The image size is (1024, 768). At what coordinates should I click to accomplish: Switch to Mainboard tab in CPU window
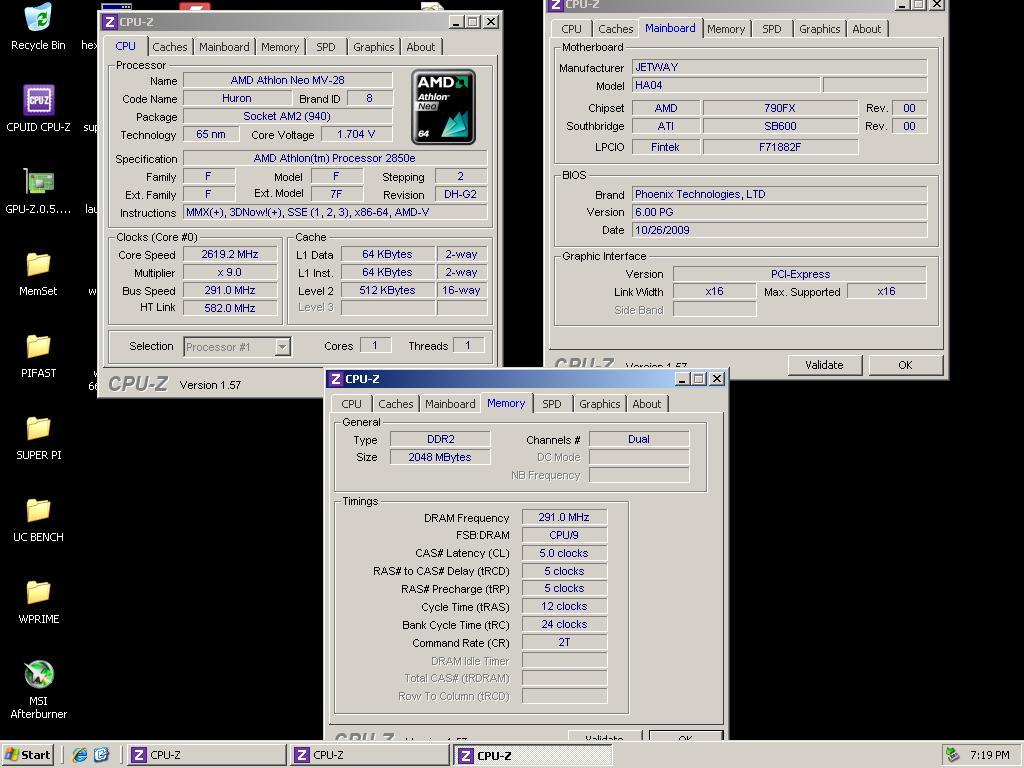pyautogui.click(x=224, y=47)
